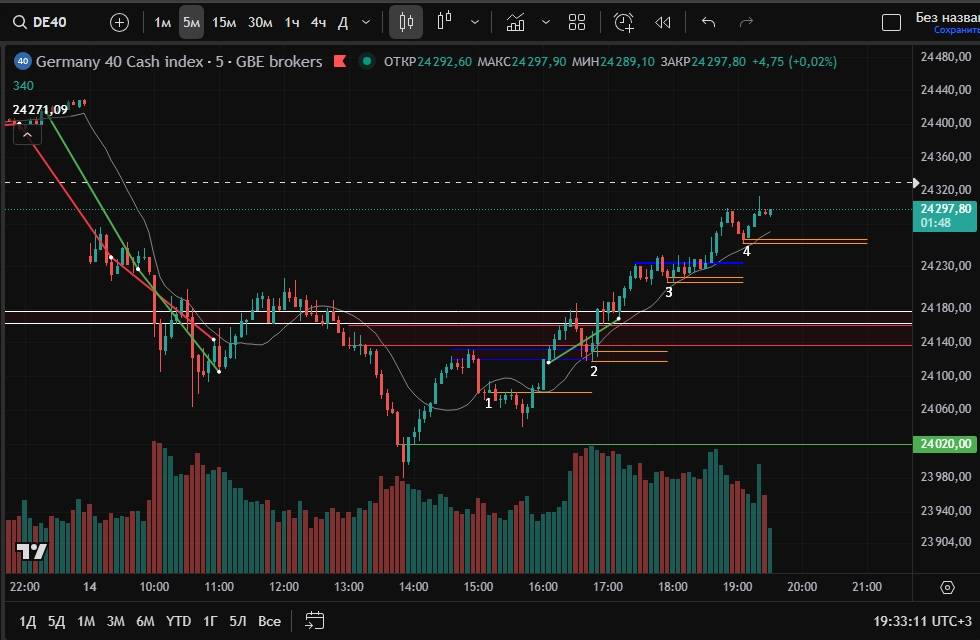Open the go-to-date calendar icon
This screenshot has height=640, width=980.
pos(315,620)
